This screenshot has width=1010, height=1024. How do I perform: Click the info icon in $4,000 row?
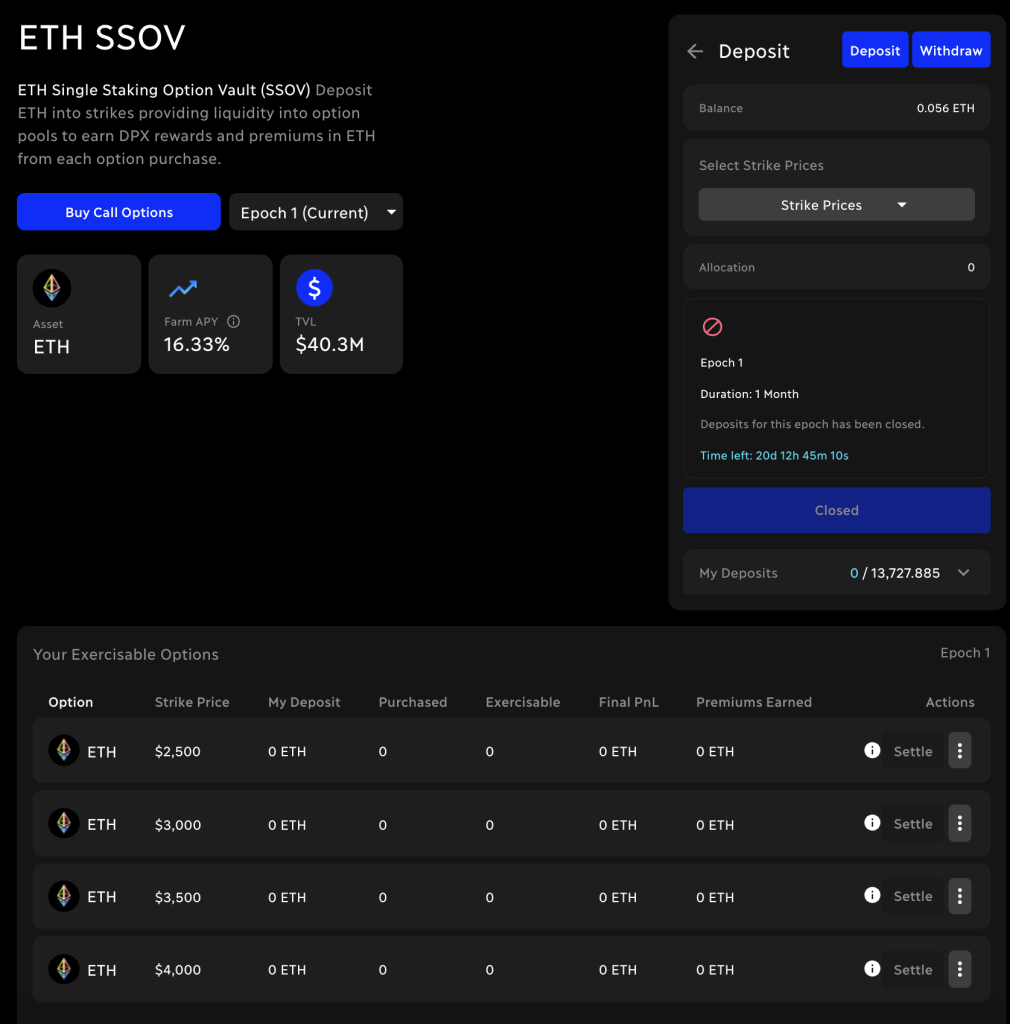pos(872,968)
